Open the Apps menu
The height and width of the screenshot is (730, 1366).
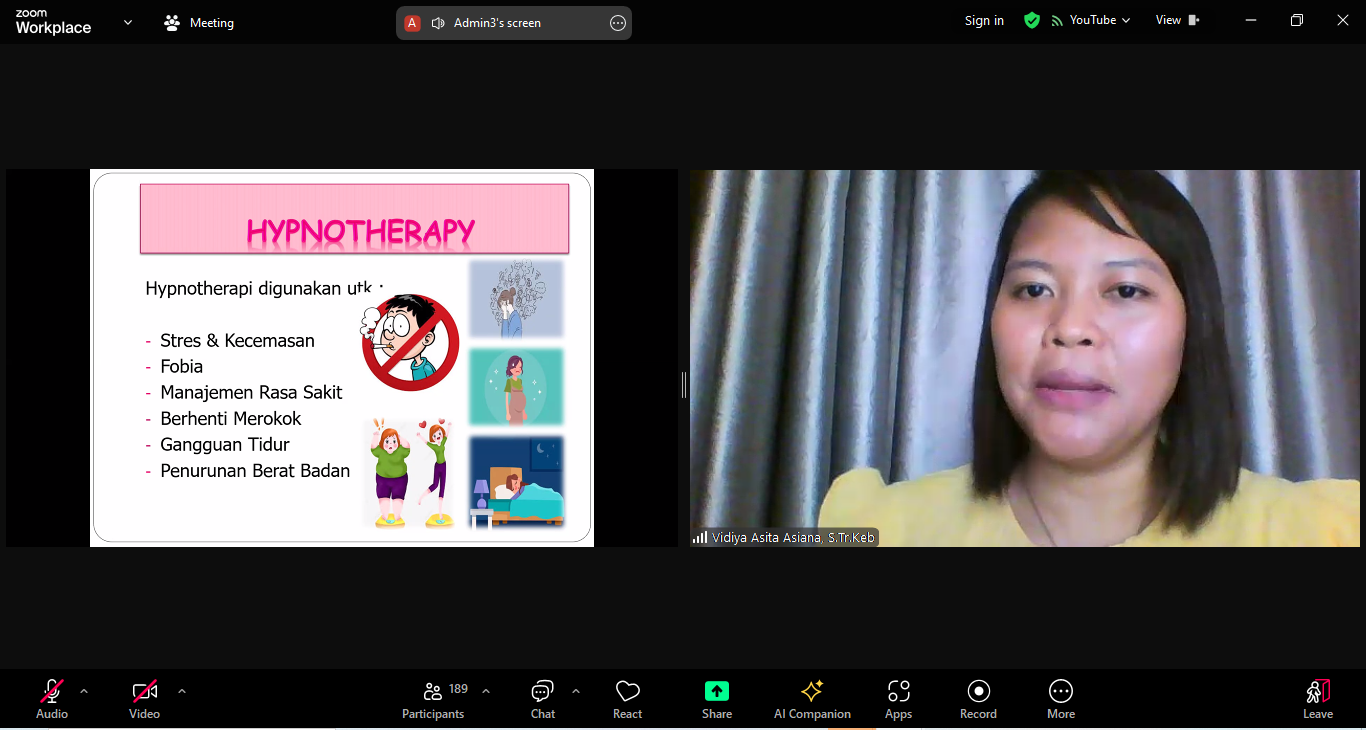point(899,699)
